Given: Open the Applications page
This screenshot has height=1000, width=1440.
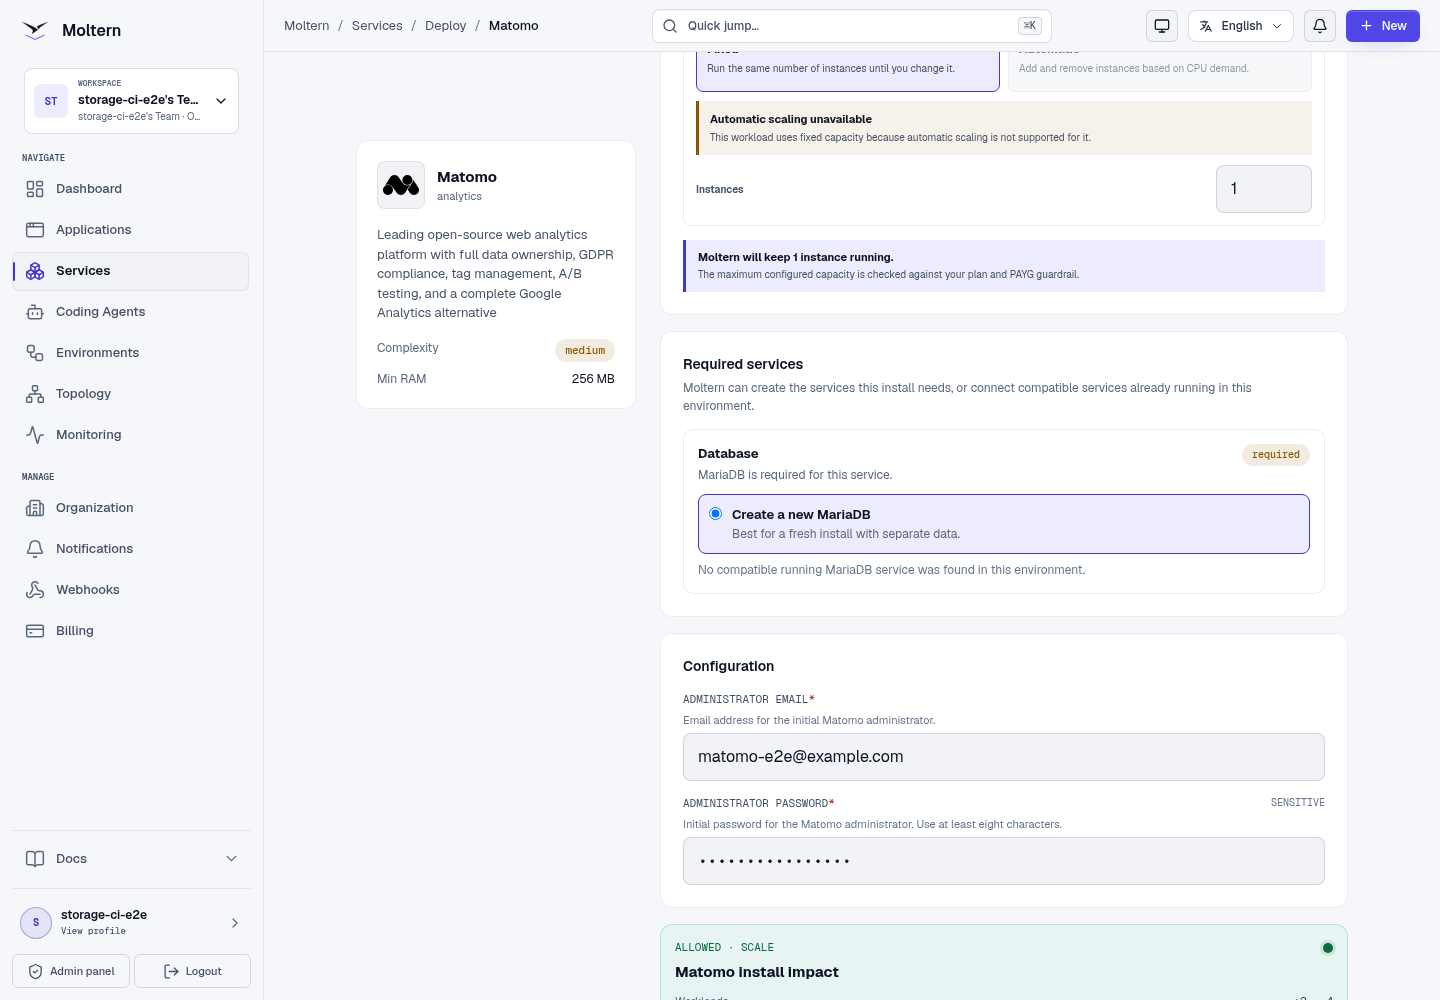Looking at the screenshot, I should pos(130,230).
